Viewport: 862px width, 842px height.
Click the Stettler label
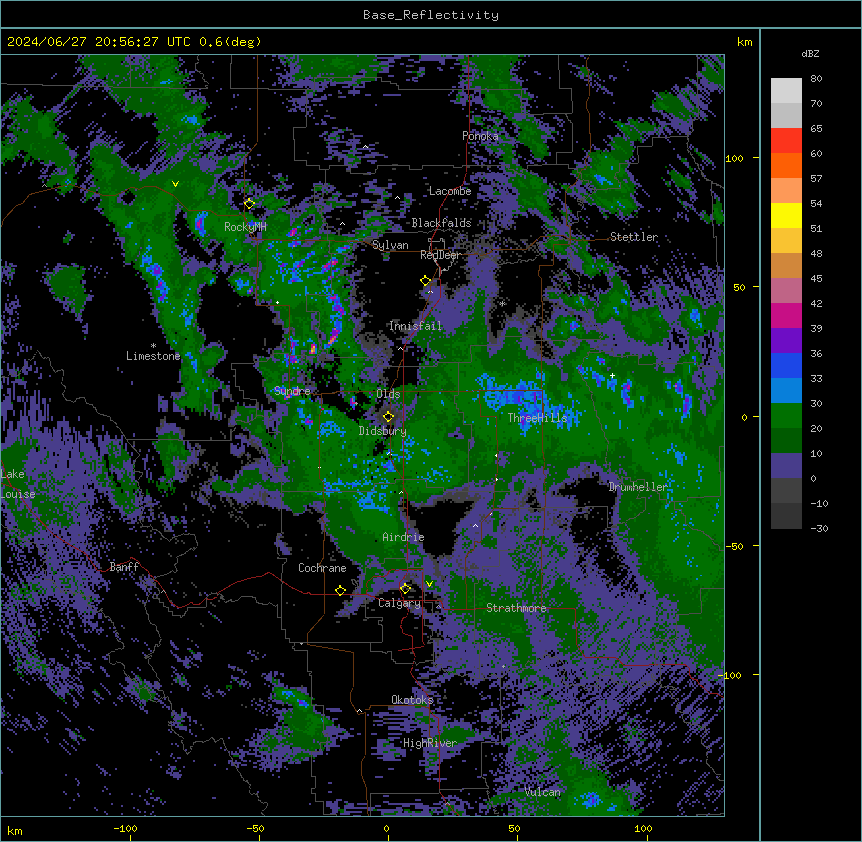coord(634,237)
